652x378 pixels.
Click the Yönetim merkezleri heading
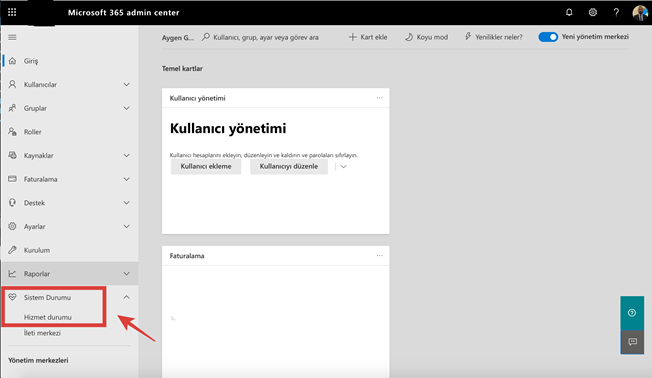point(38,361)
